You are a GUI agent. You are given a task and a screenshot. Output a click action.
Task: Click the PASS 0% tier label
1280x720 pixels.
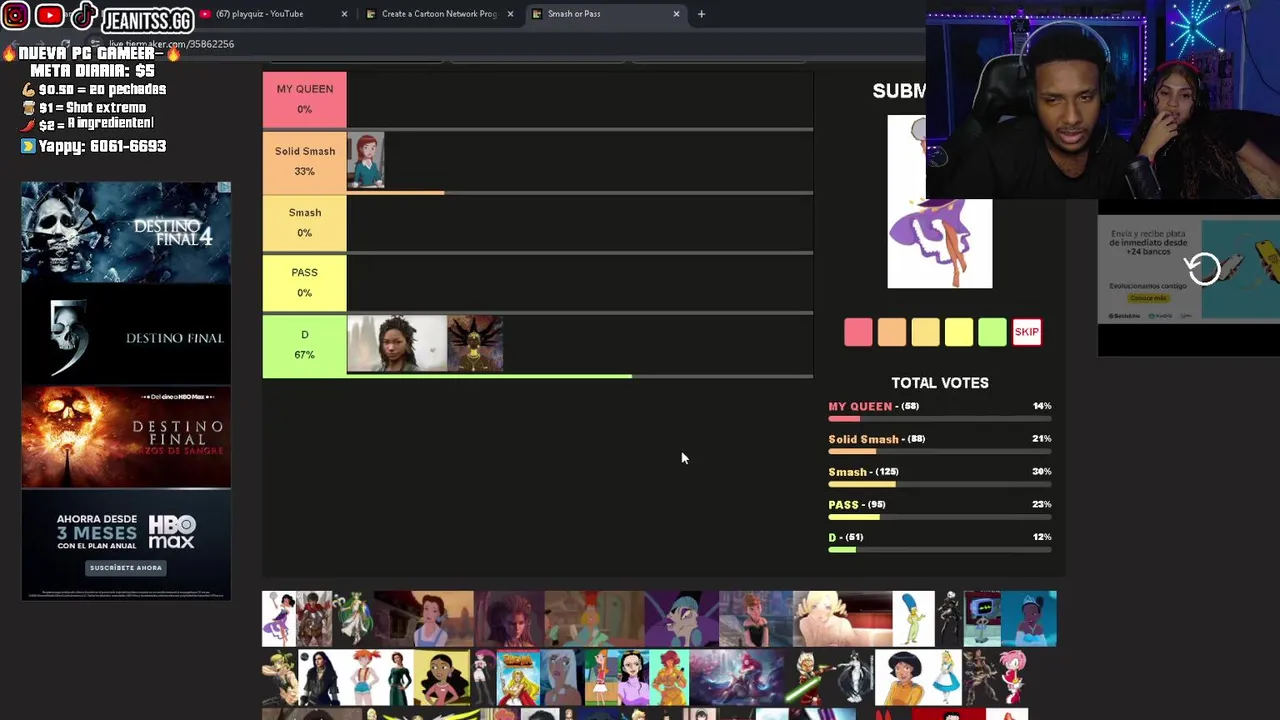click(x=305, y=282)
